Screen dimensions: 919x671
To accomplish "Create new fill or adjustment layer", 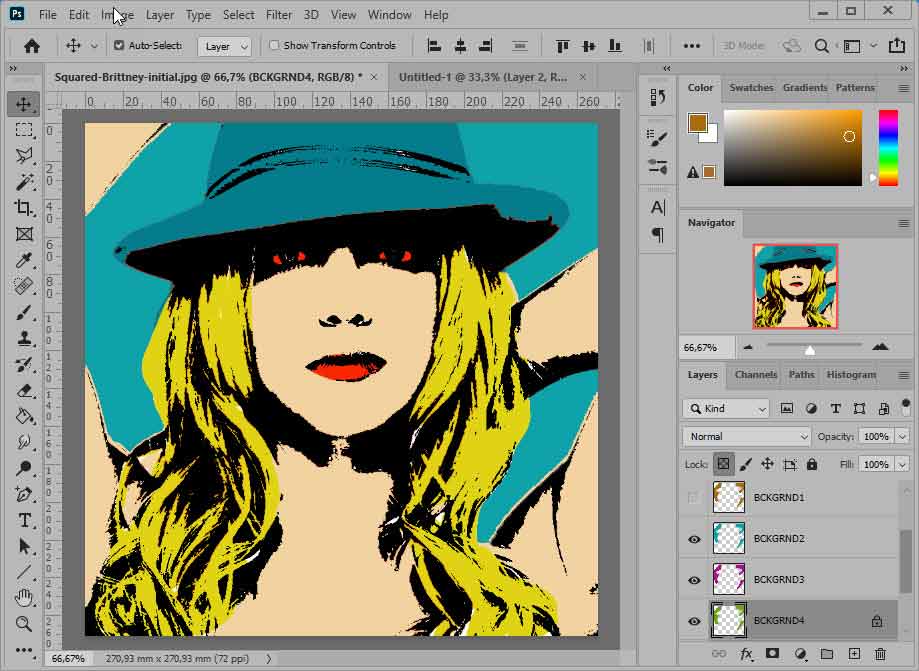I will tap(800, 654).
